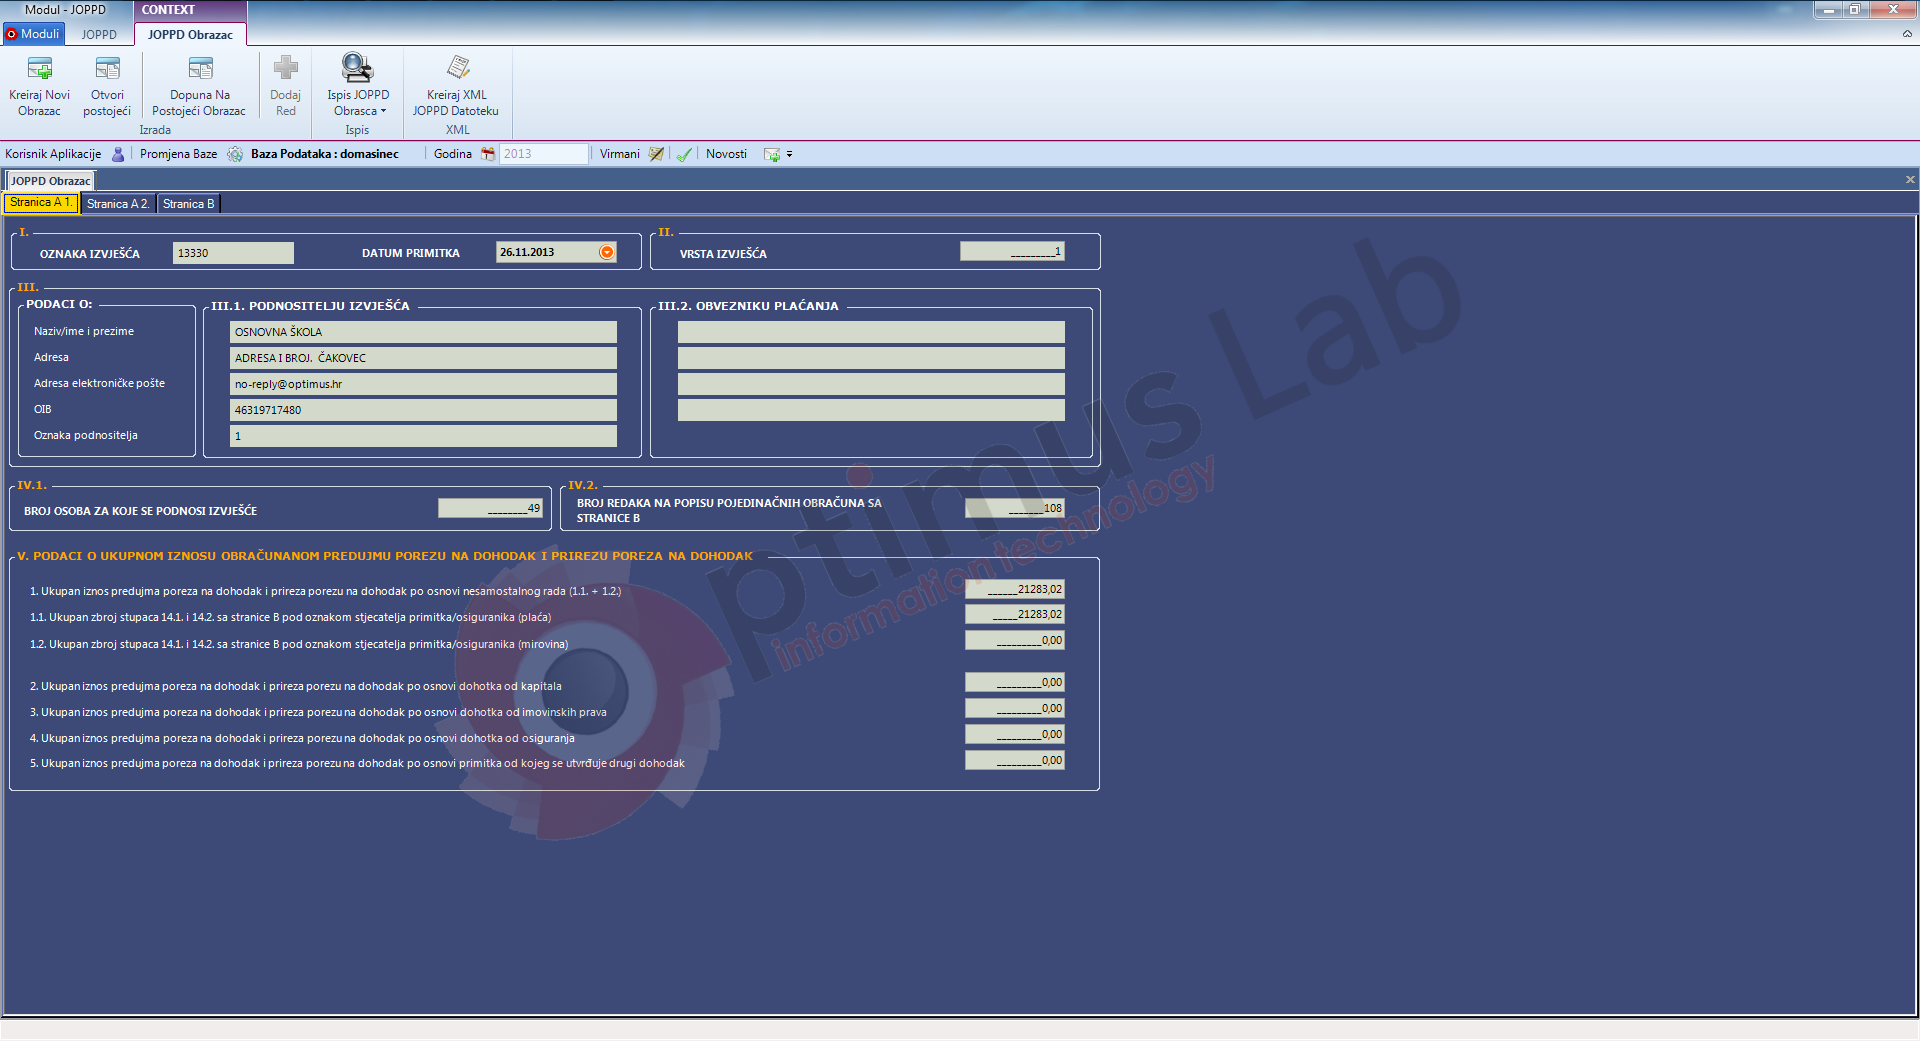The image size is (1920, 1041).
Task: Click the green checkmark icon in toolbar
Action: pos(684,154)
